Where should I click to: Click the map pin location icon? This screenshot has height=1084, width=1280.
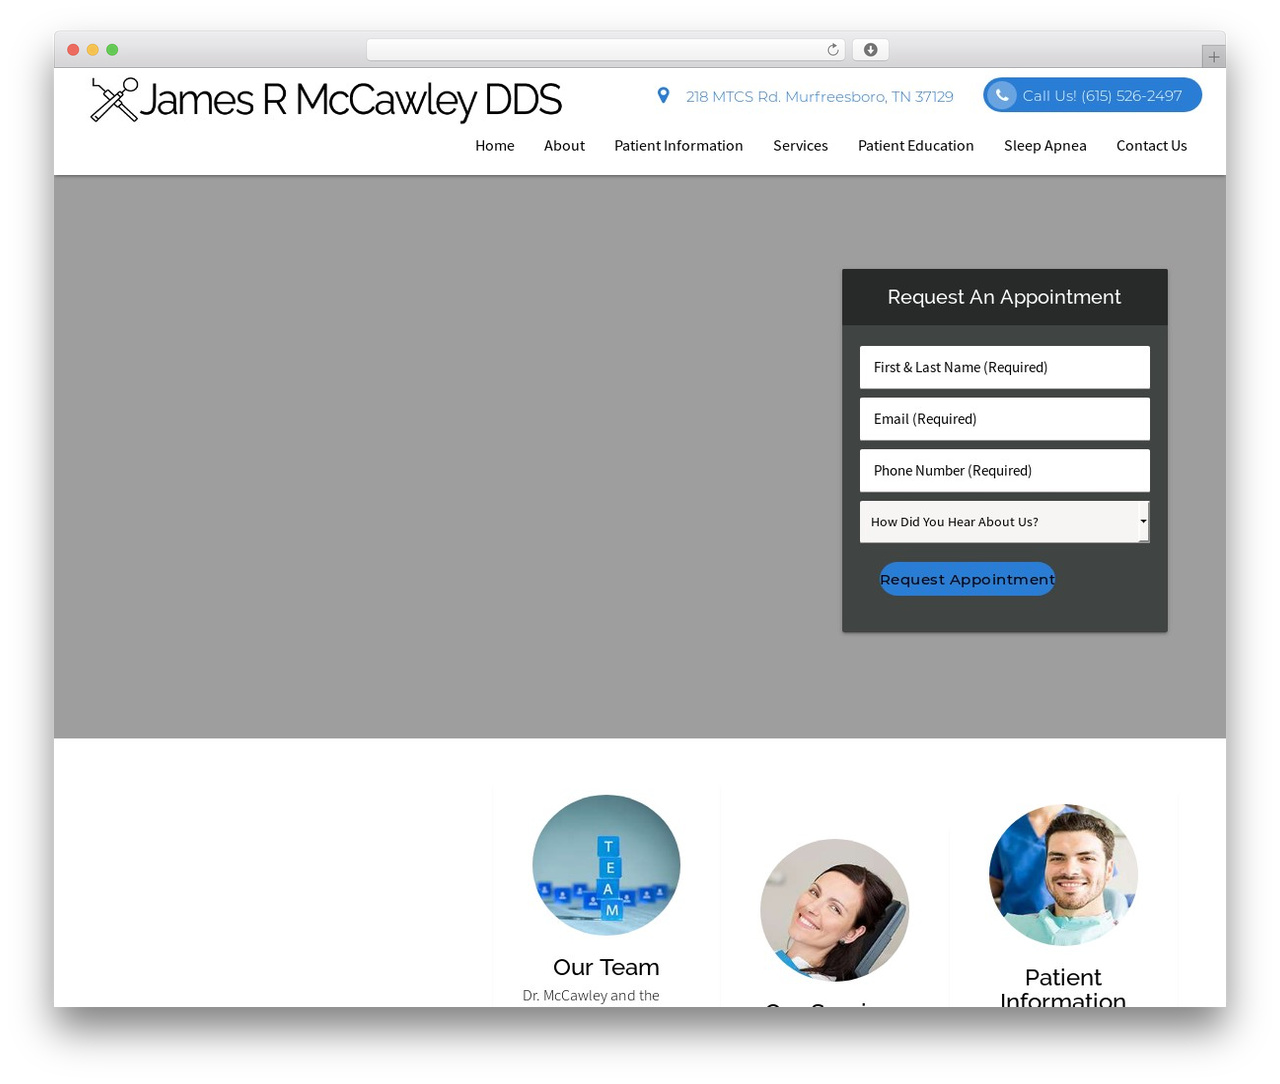(663, 96)
